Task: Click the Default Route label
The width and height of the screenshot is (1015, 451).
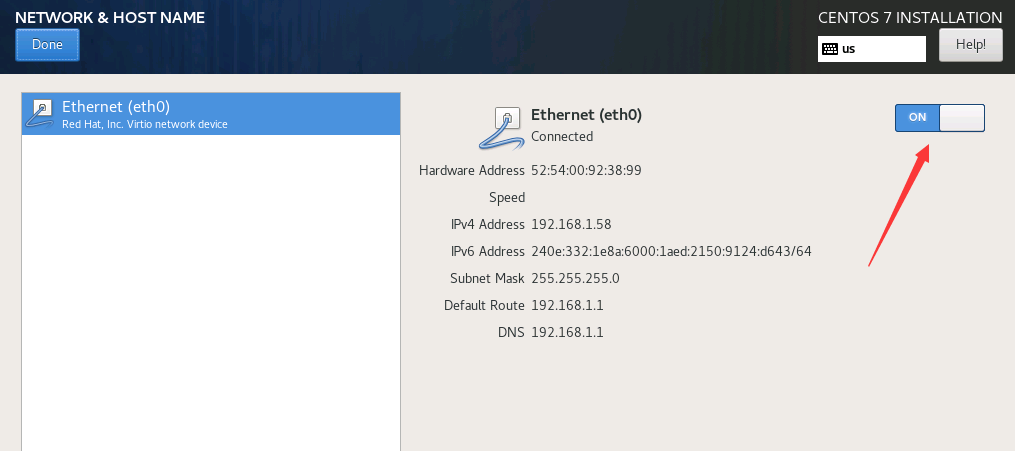Action: click(484, 305)
